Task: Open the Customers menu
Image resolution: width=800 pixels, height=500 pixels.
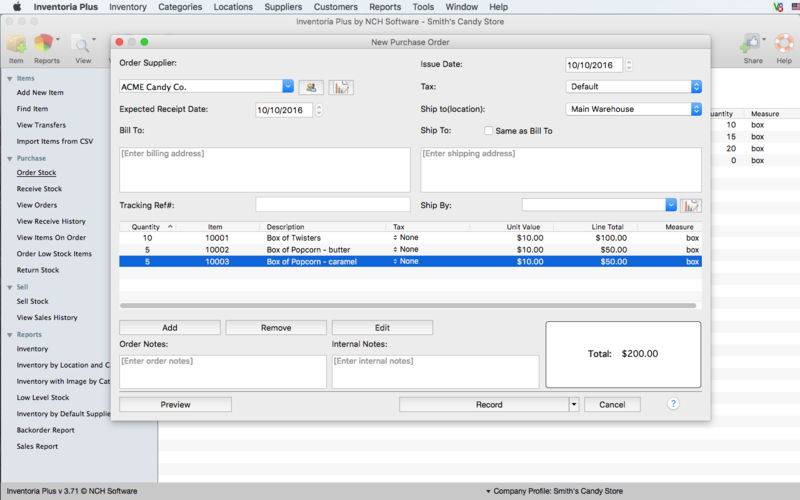Action: (336, 7)
